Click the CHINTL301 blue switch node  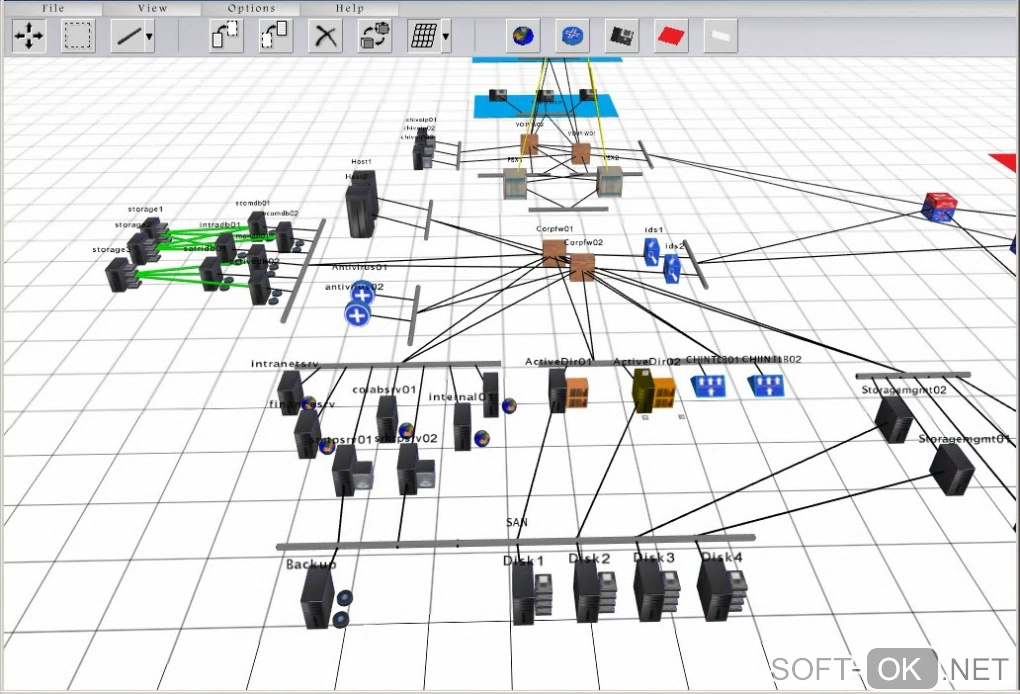point(708,385)
